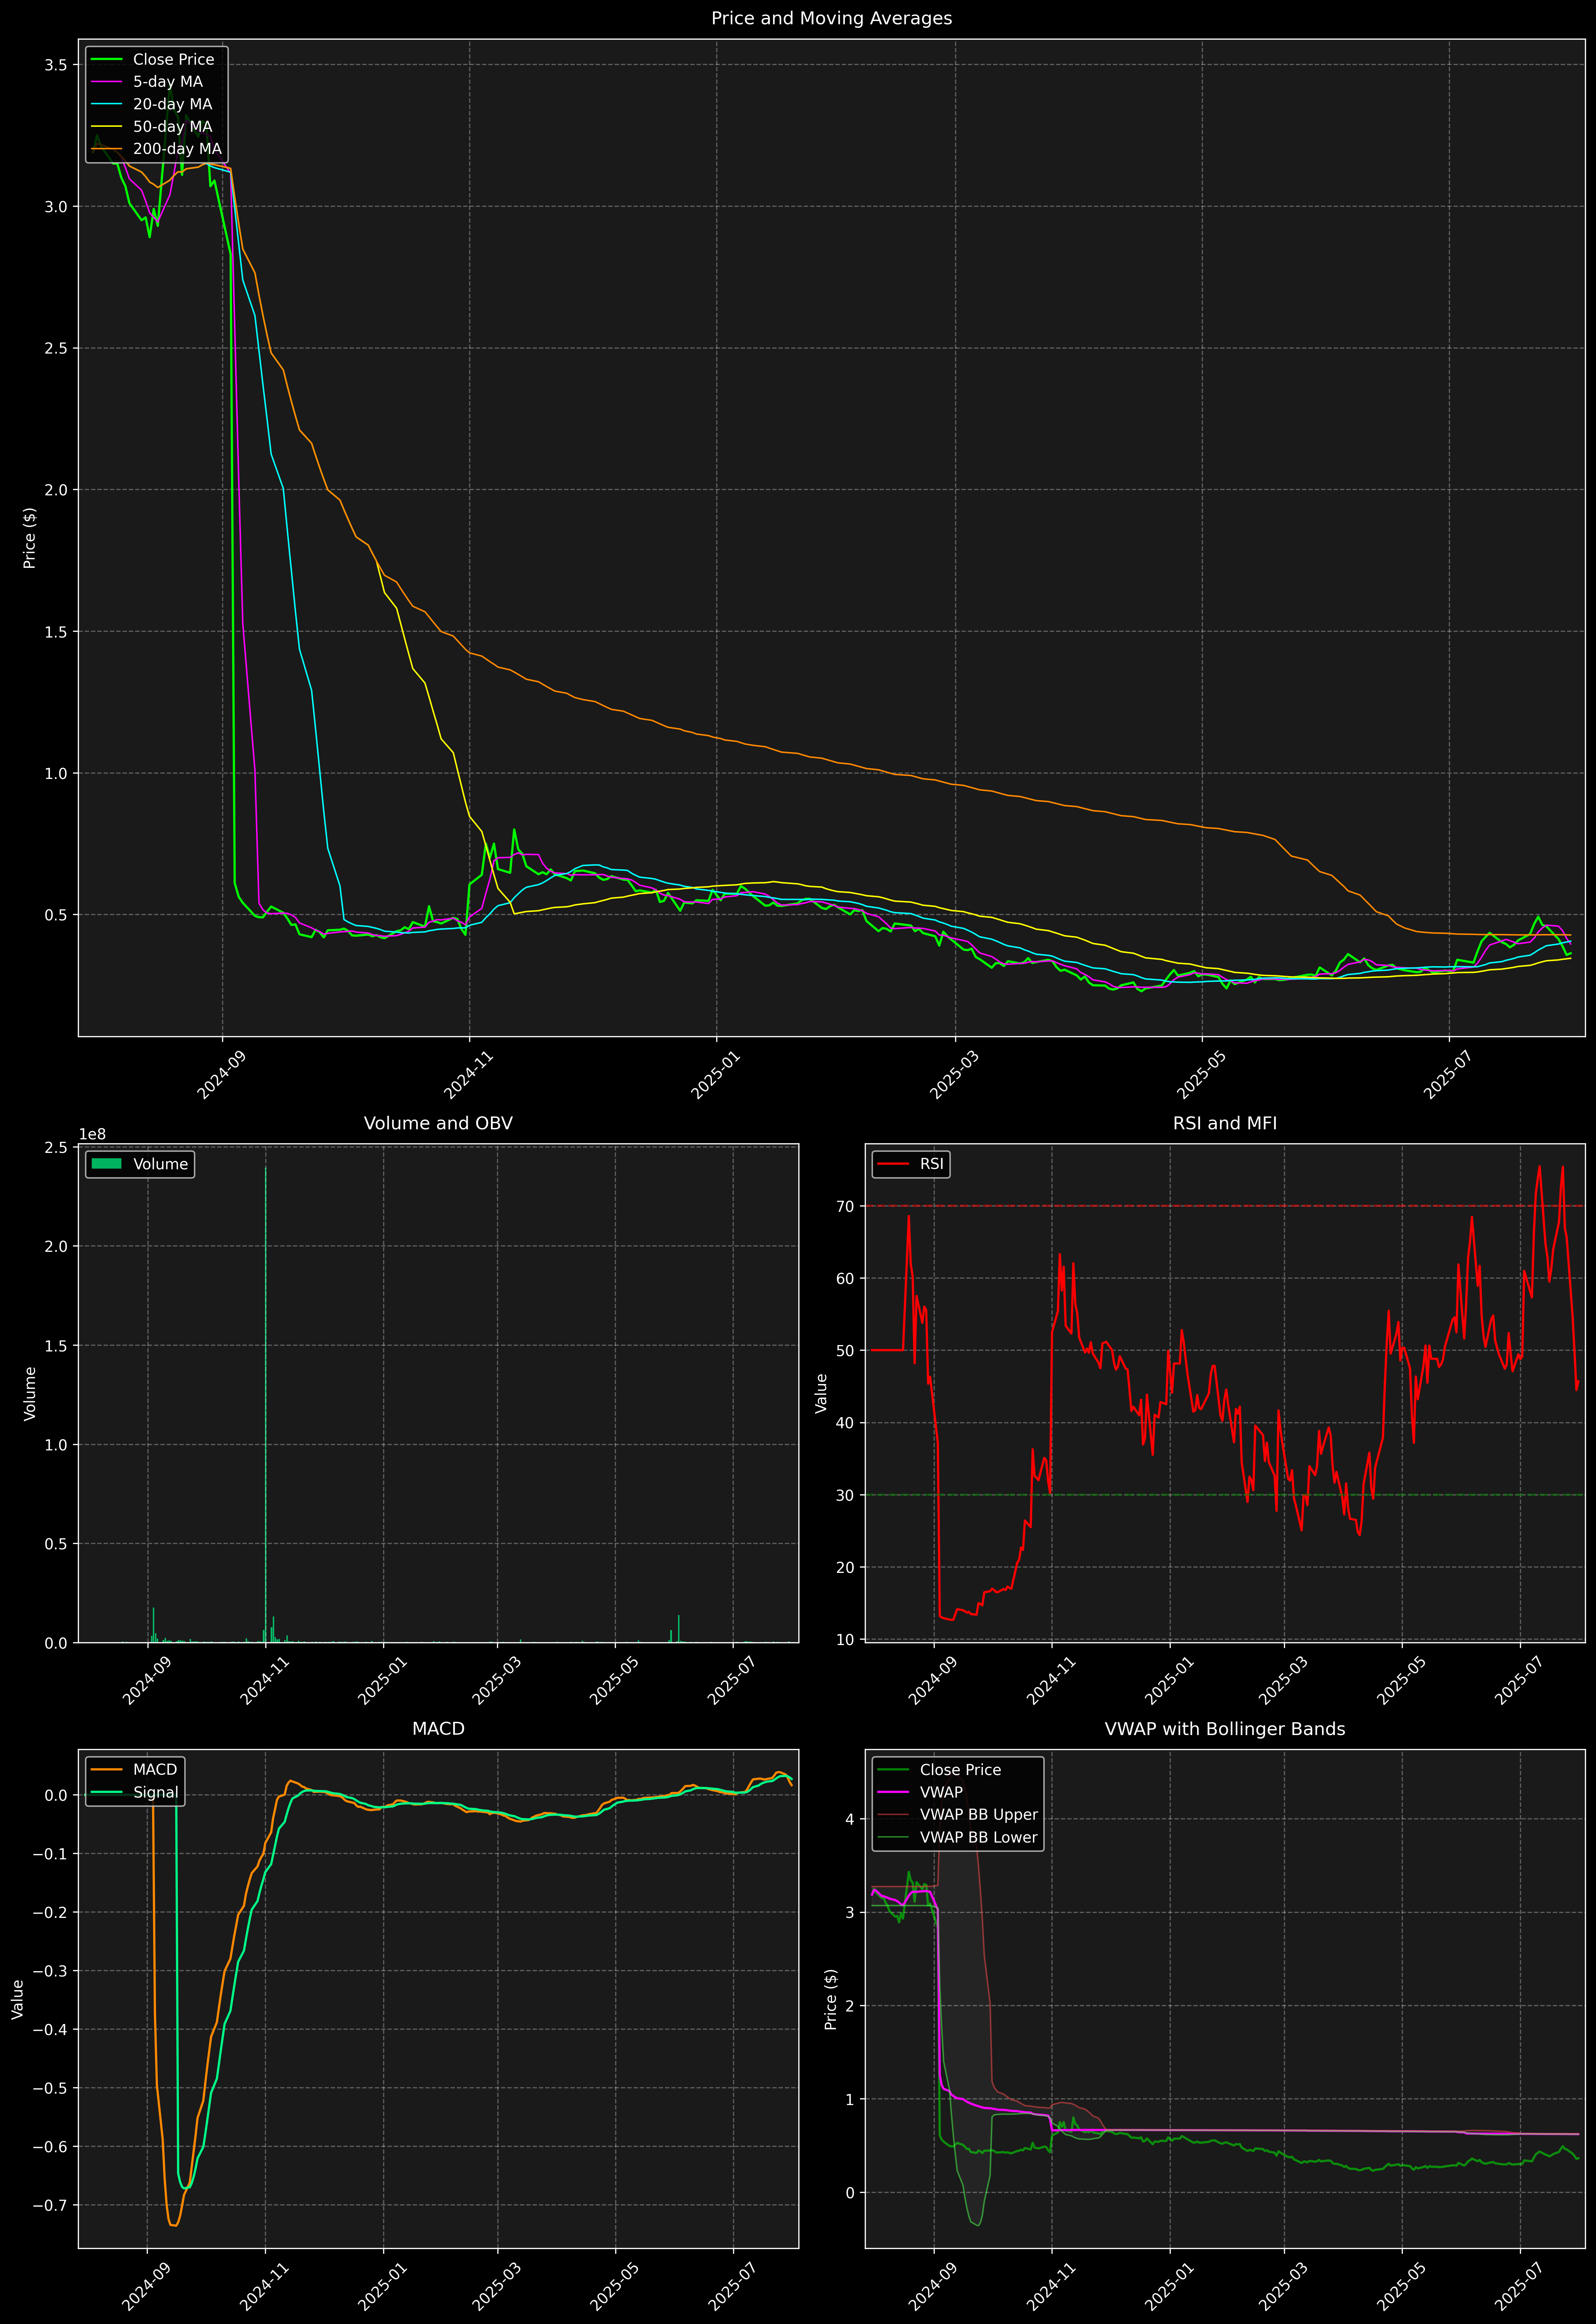Click the '70' tick on the RSI y-axis
Screen dimensions: 1596x2324
coord(846,1206)
